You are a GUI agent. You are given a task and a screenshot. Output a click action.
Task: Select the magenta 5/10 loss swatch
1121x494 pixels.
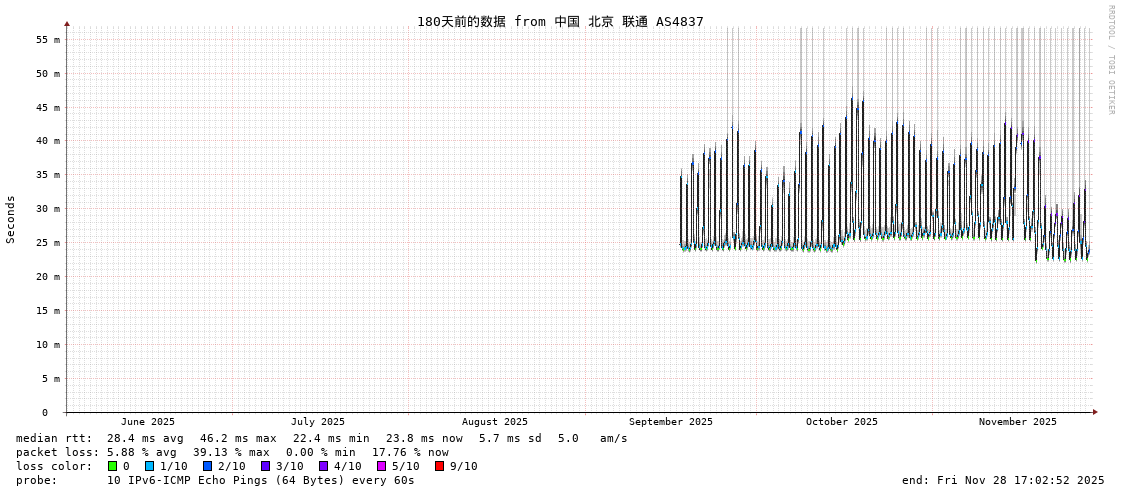tap(381, 466)
